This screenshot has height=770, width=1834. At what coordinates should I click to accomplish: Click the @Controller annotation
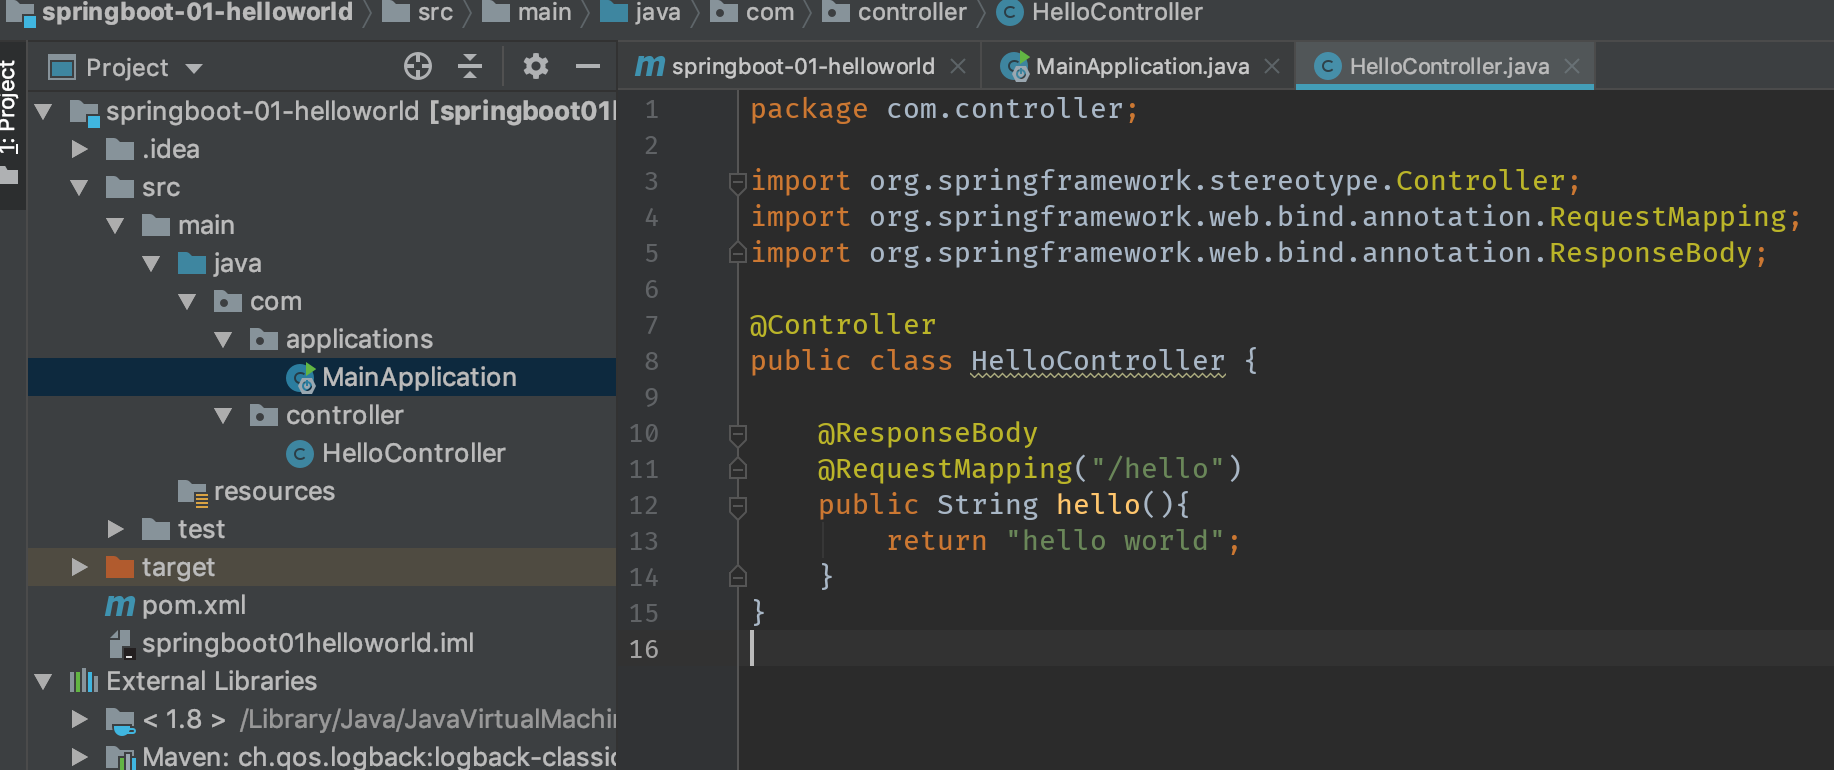pos(843,325)
